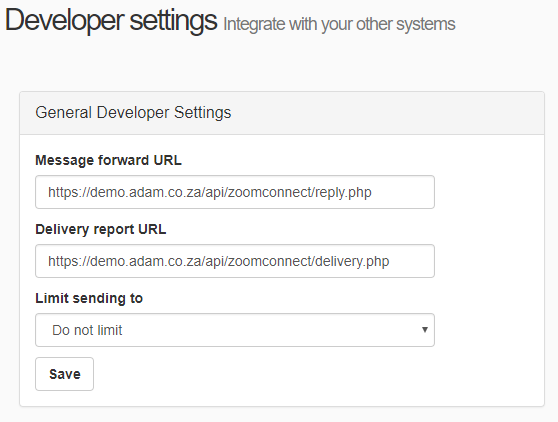Open the Limit sending to dropdown
Screen dimensions: 558x422
click(235, 330)
